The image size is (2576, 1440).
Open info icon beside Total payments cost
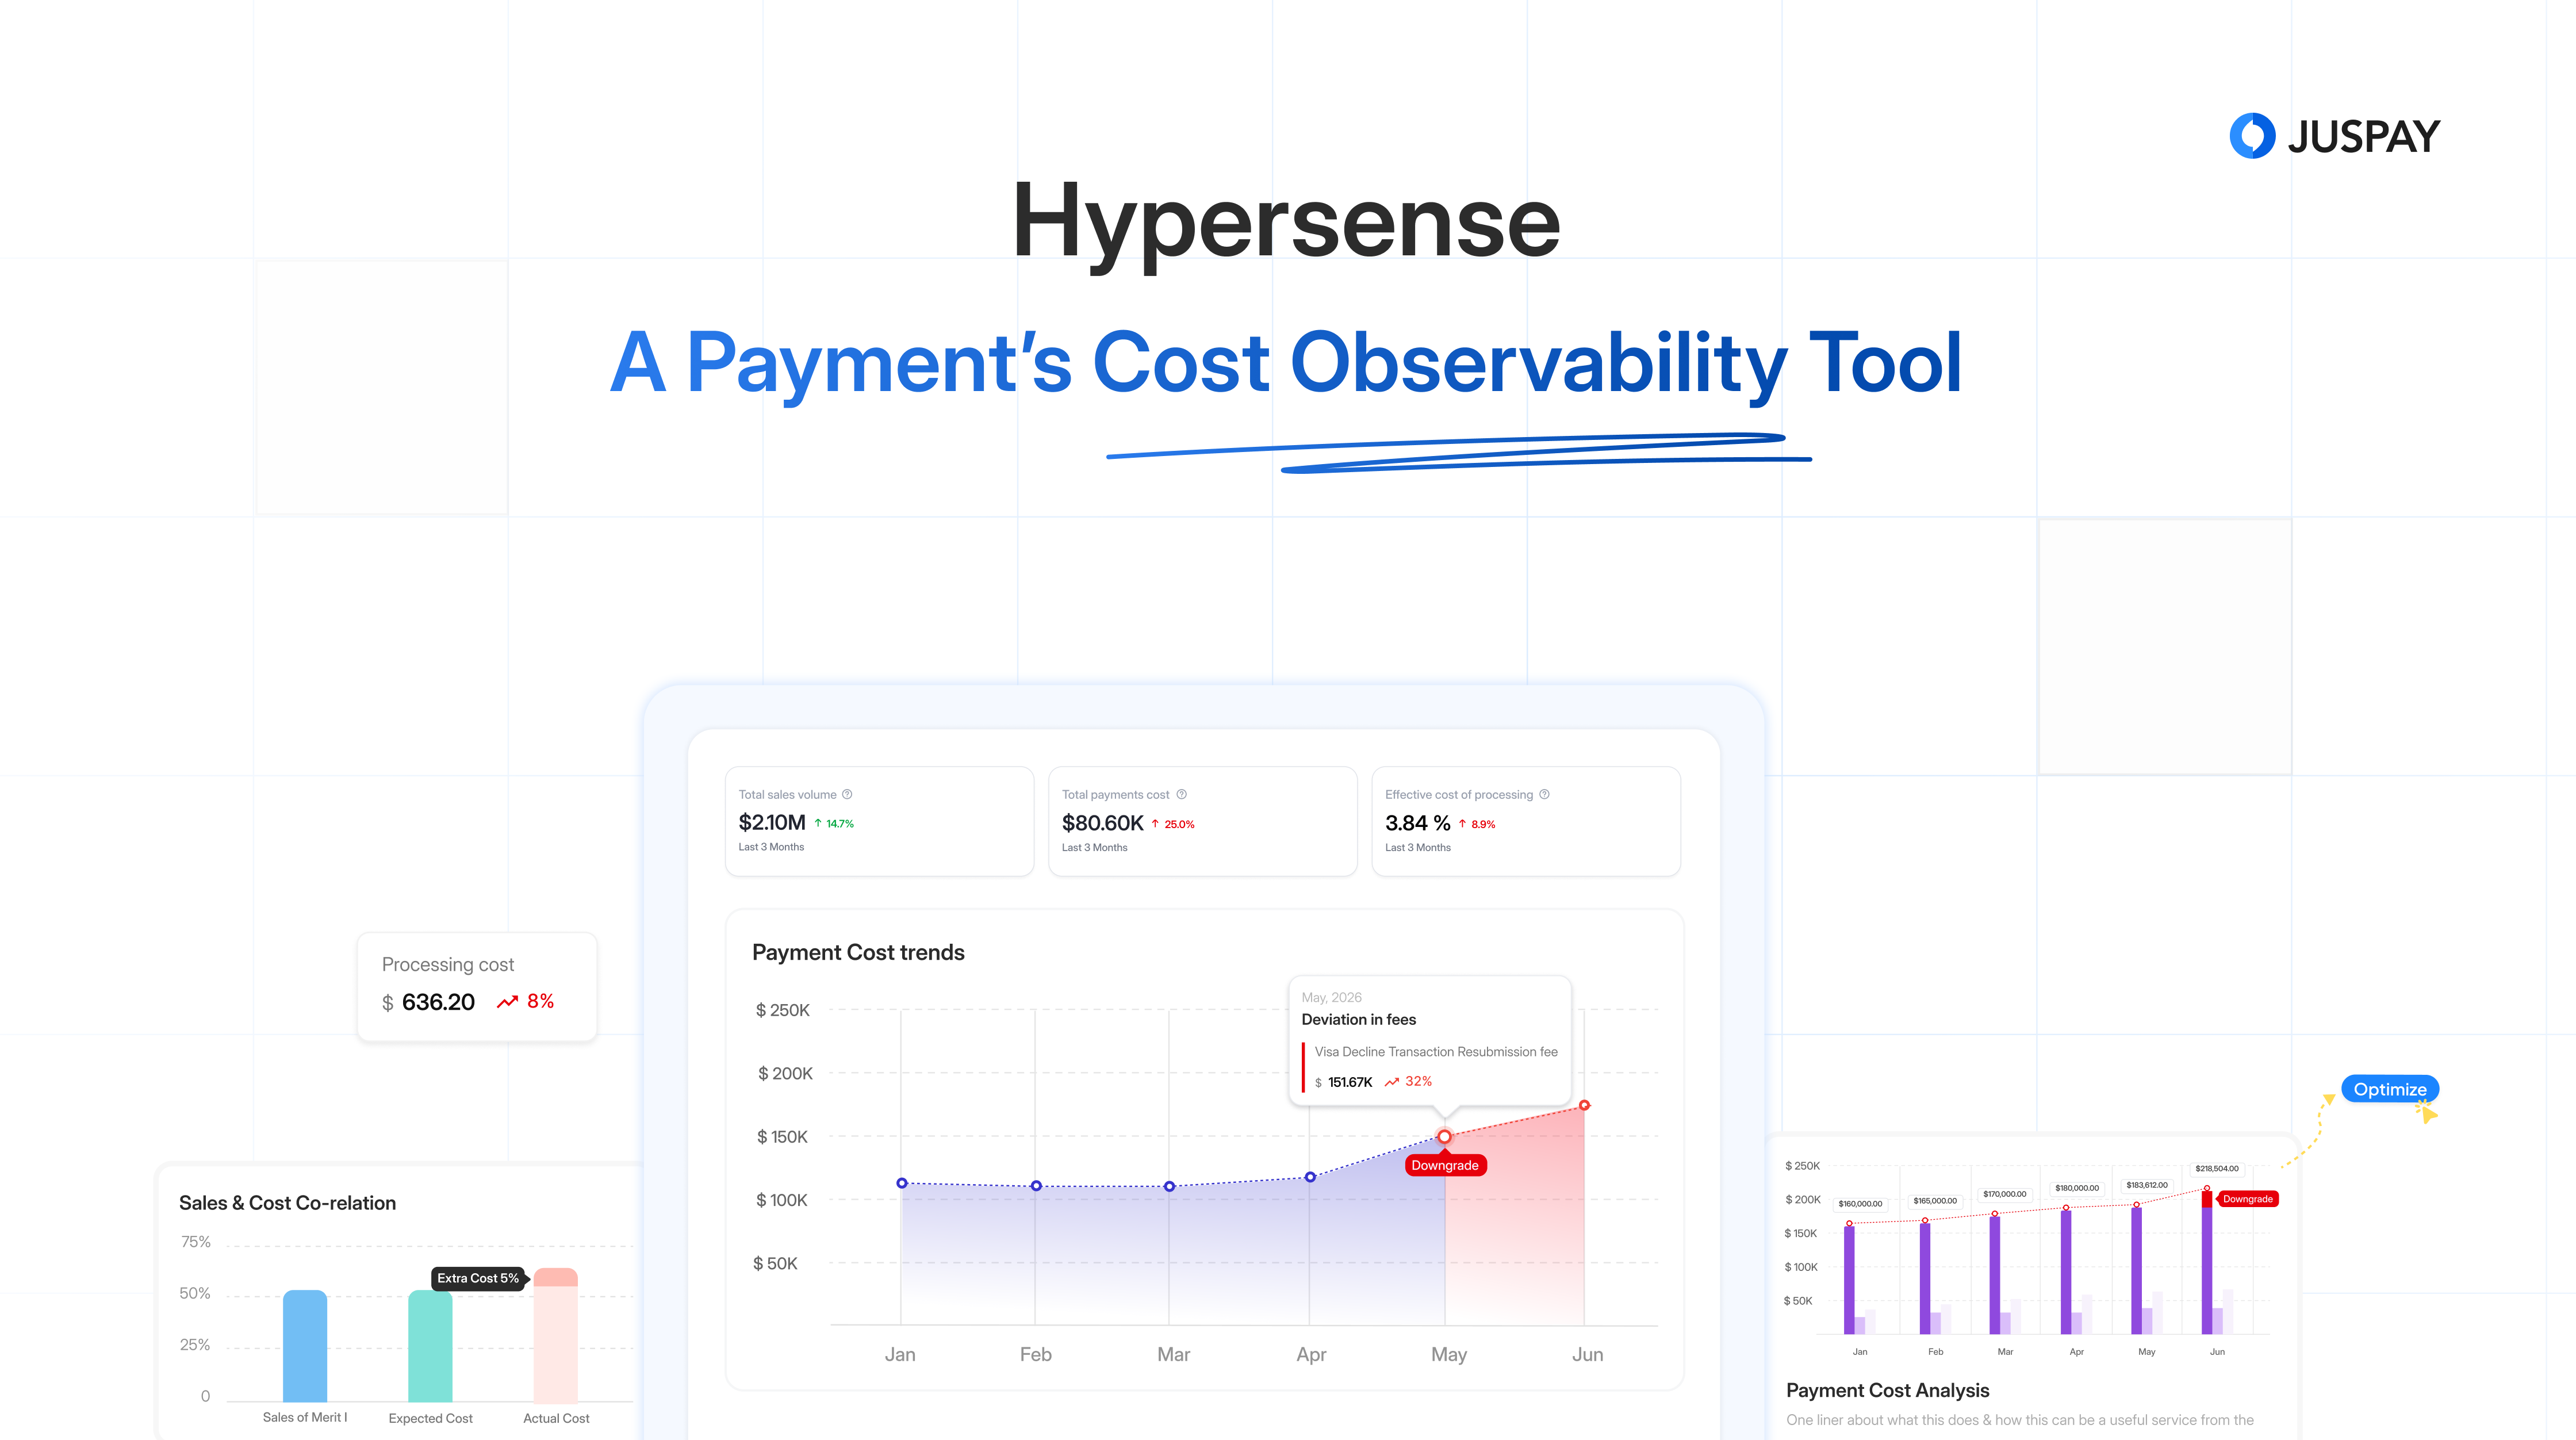(1181, 794)
